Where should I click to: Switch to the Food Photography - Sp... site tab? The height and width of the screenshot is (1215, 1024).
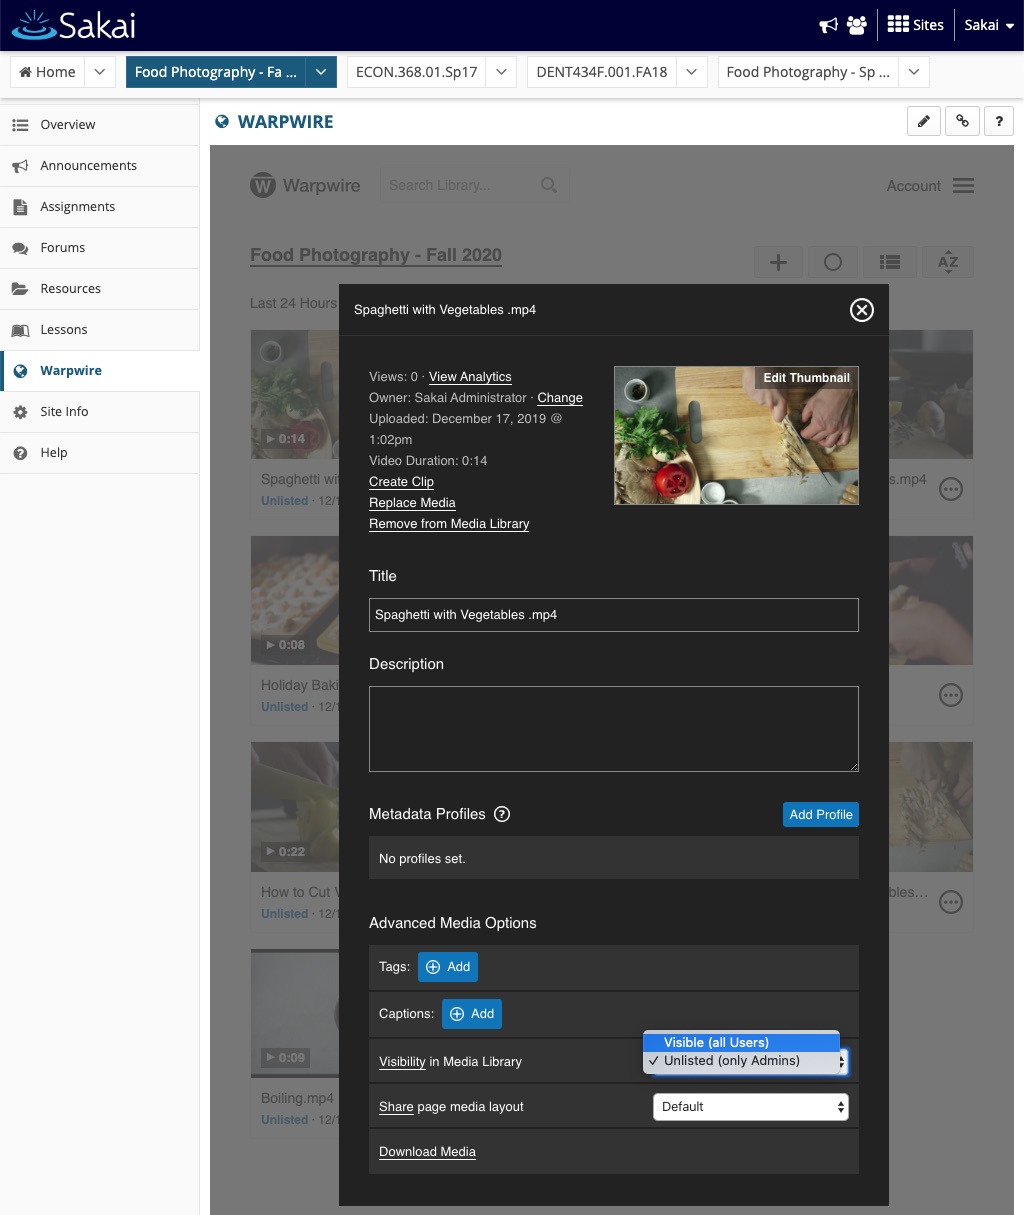coord(808,72)
